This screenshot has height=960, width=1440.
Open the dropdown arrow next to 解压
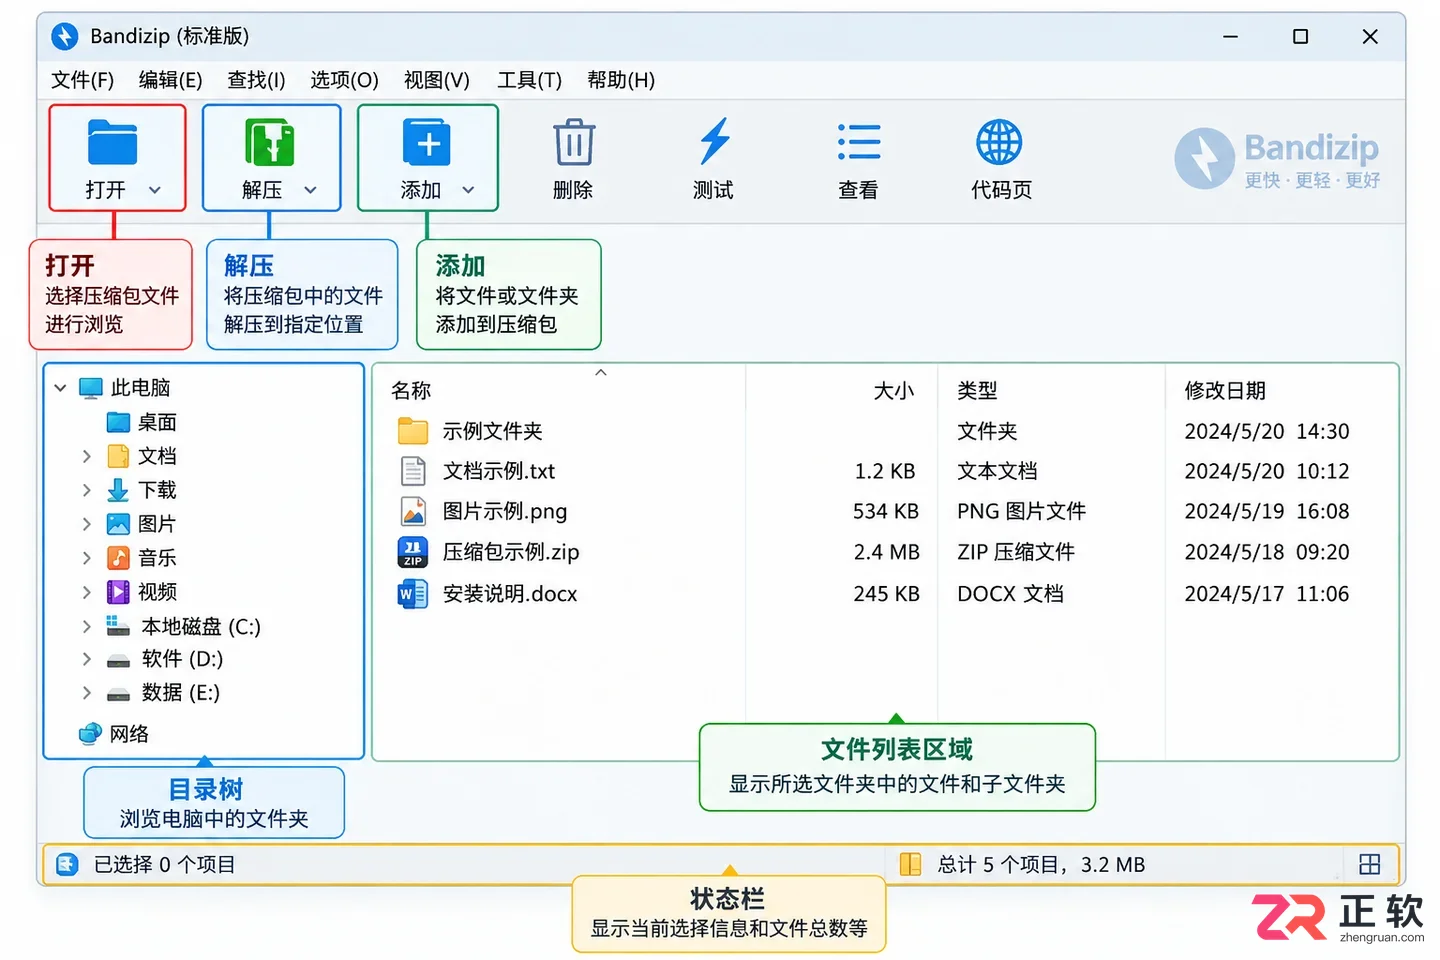pyautogui.click(x=311, y=190)
